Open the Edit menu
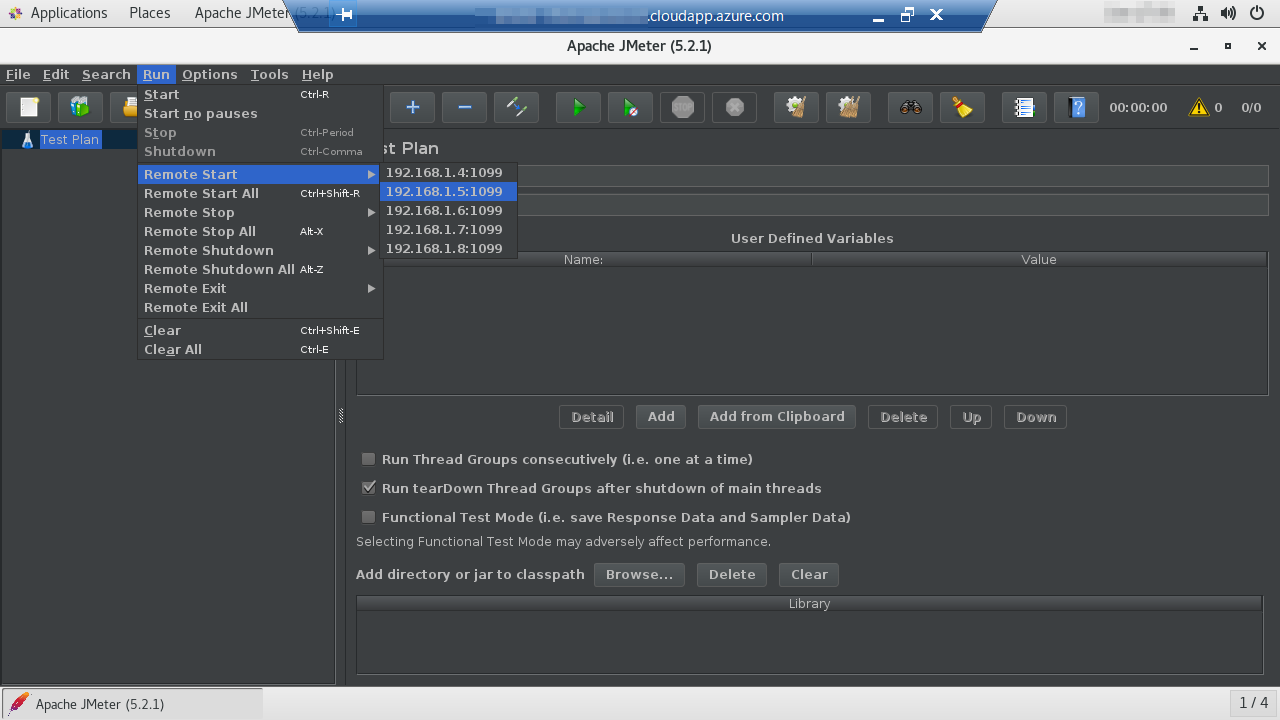Screen dimensions: 1280x720 (x=56, y=74)
